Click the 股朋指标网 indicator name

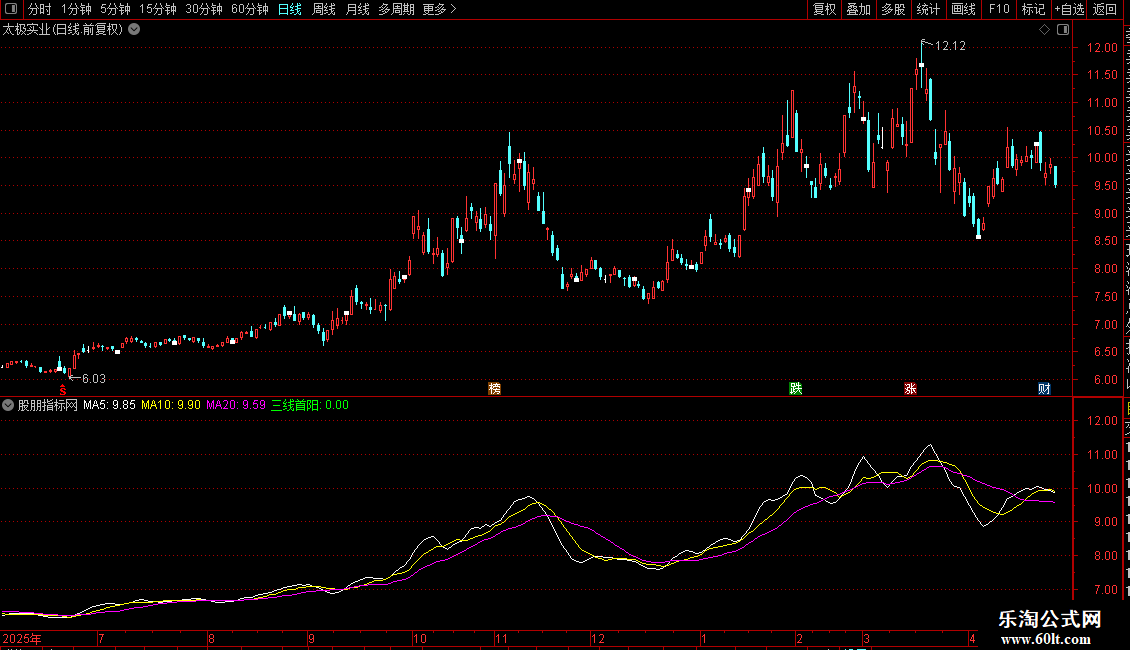tap(48, 405)
